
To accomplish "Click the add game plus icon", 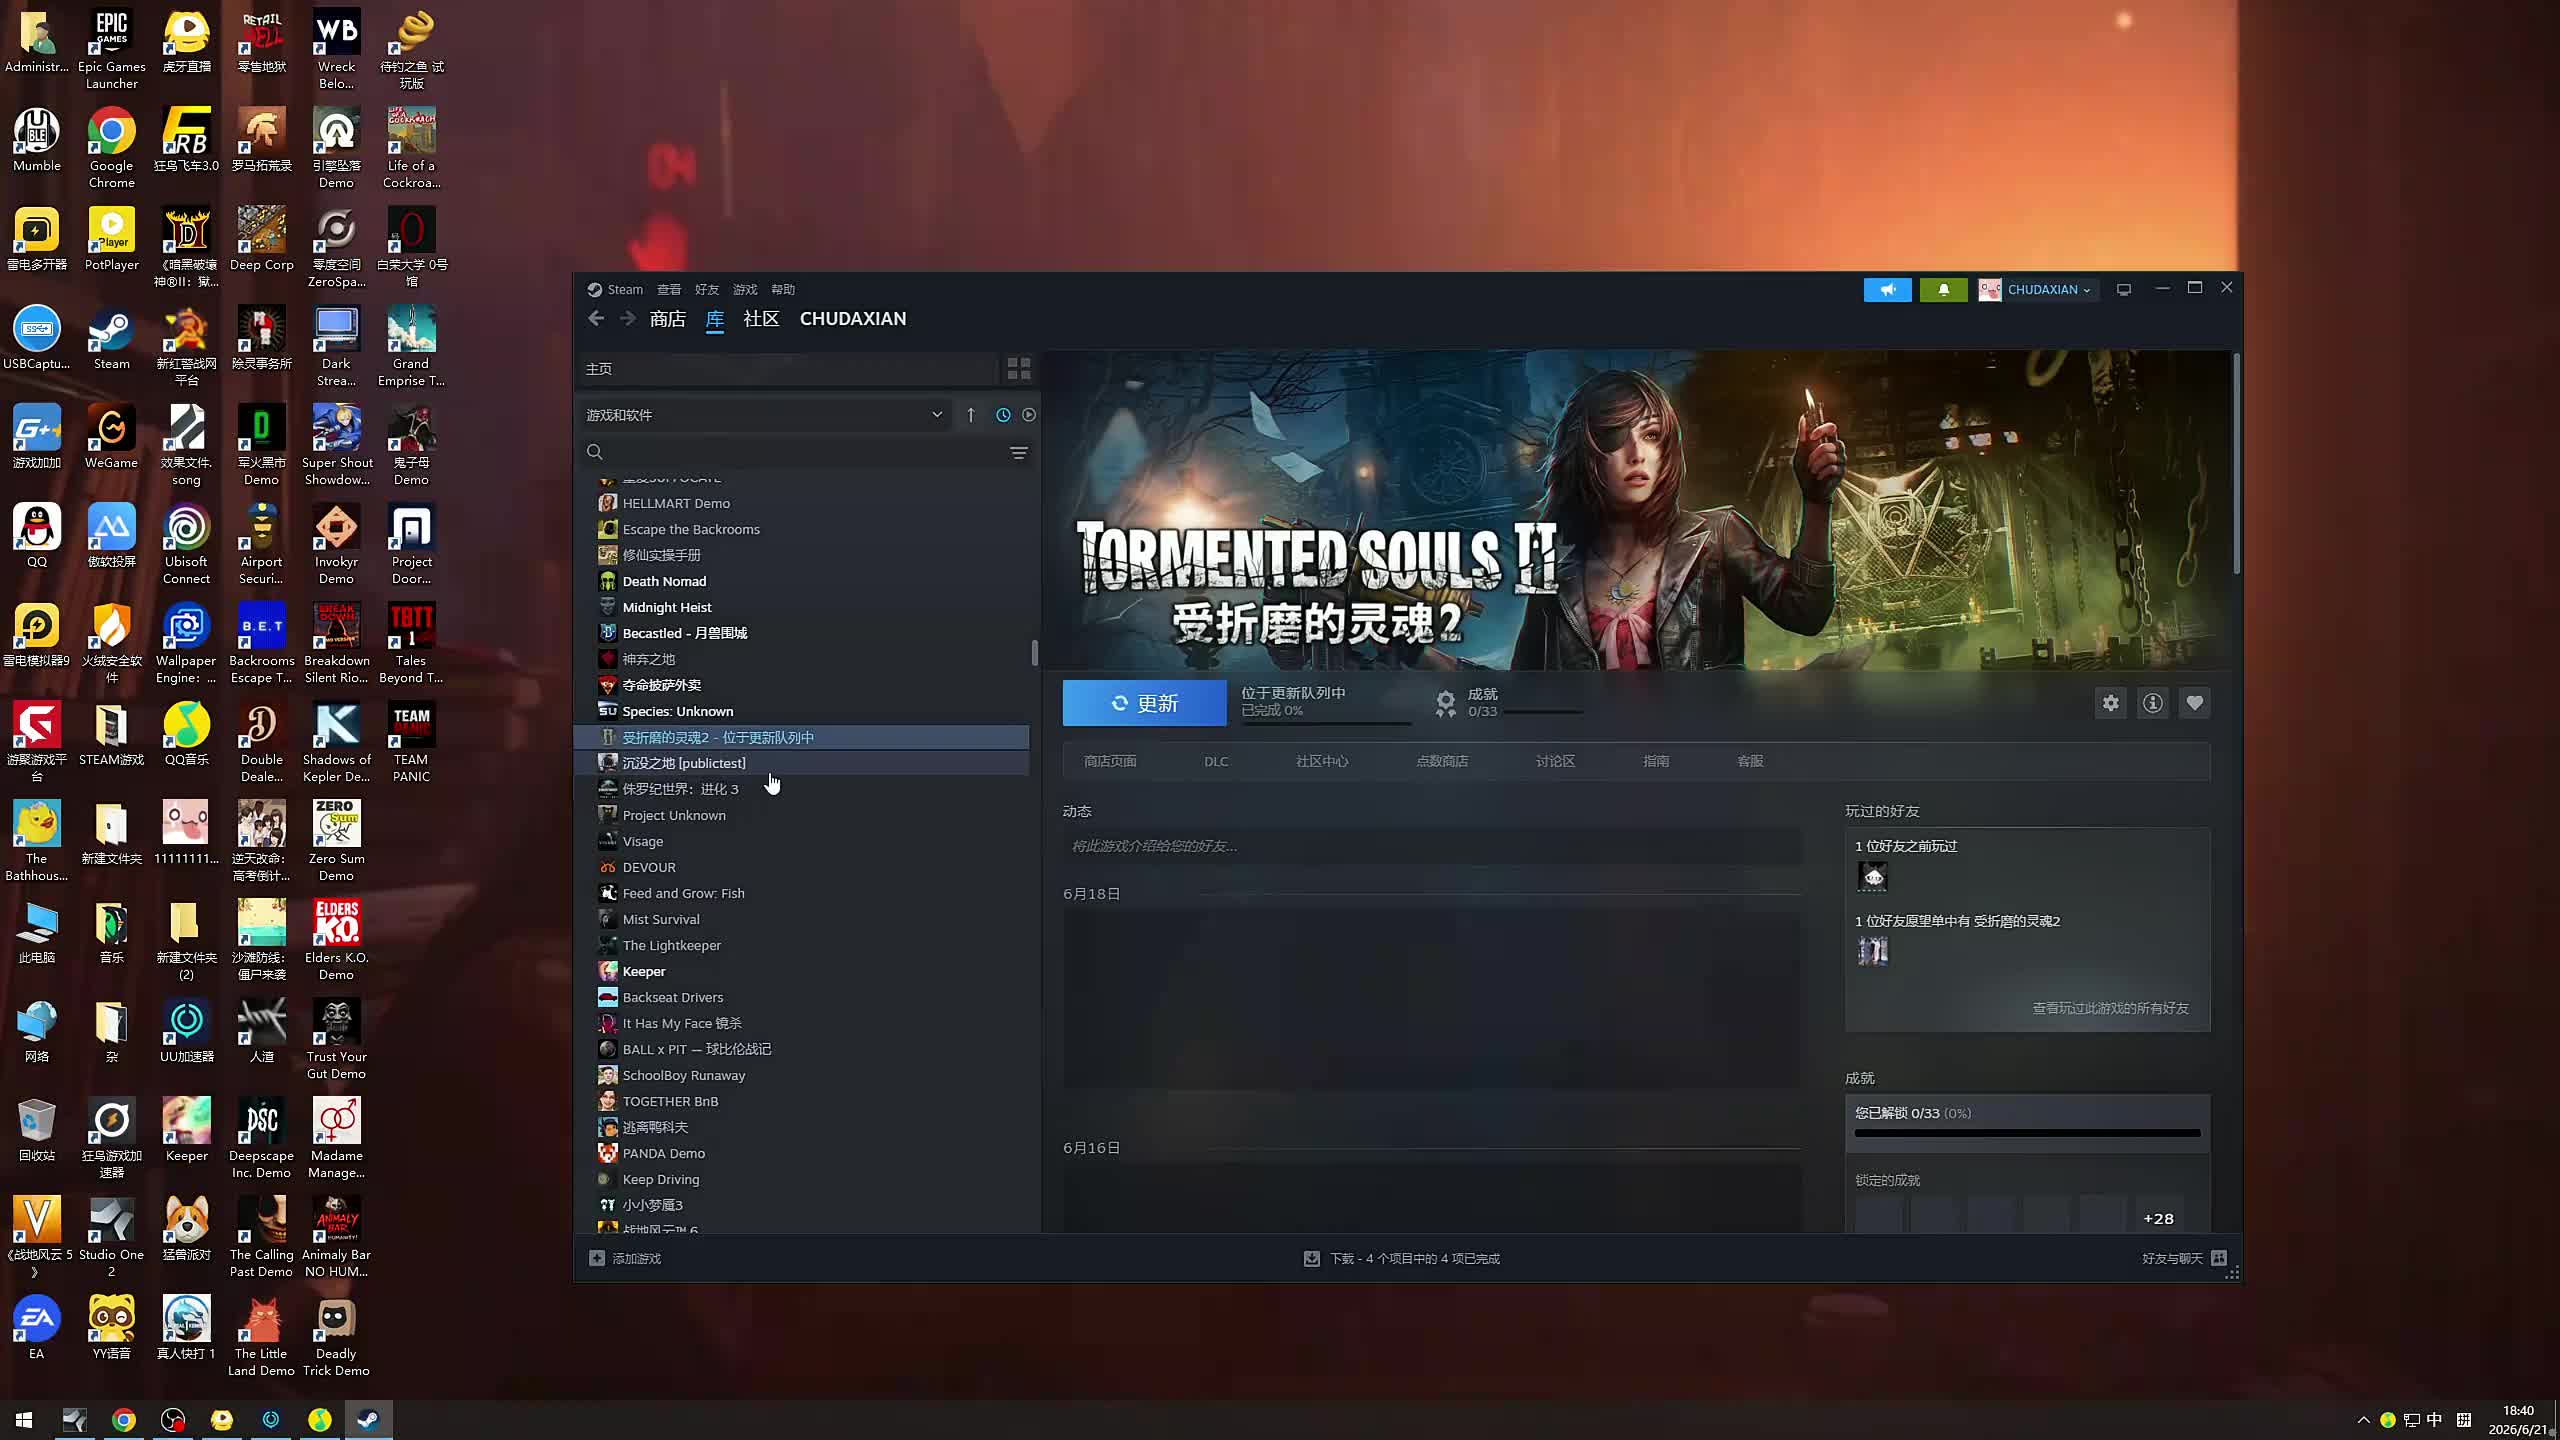I will pos(597,1258).
